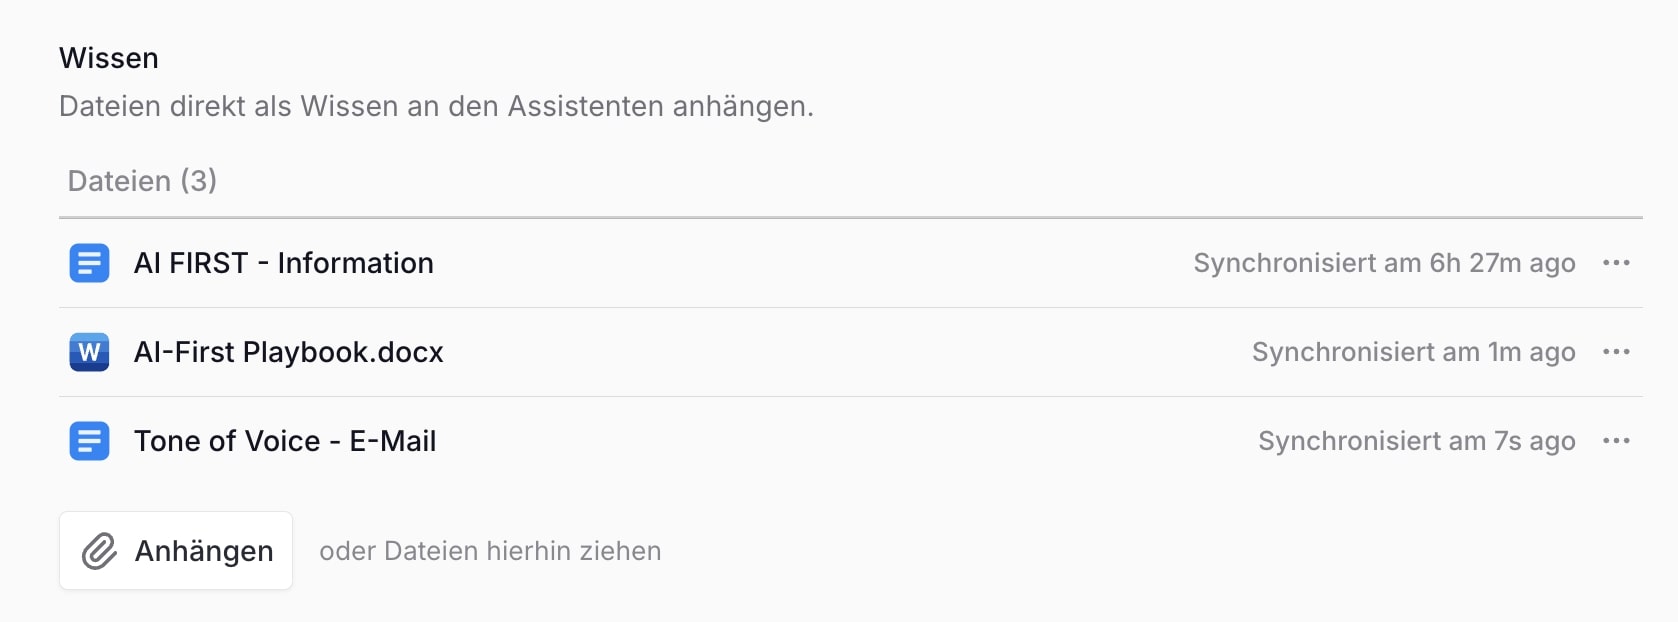This screenshot has height=622, width=1678.
Task: Expand the ellipsis menu for Tone of Voice - E-Mail
Action: coord(1616,441)
